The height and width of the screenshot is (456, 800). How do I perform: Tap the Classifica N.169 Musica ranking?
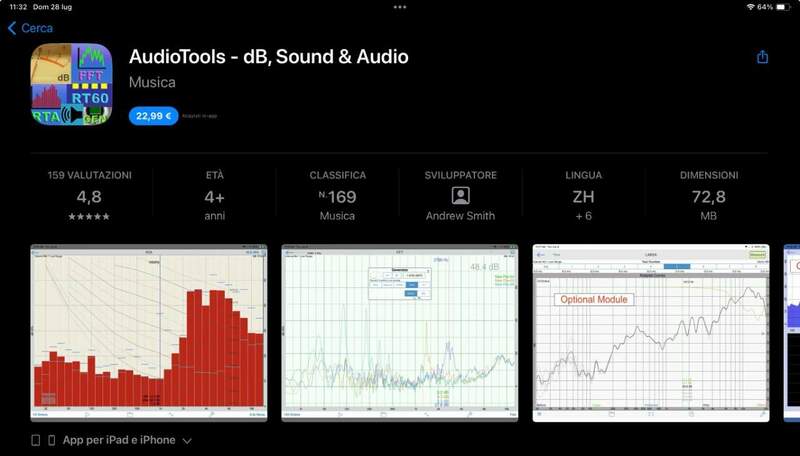click(337, 196)
